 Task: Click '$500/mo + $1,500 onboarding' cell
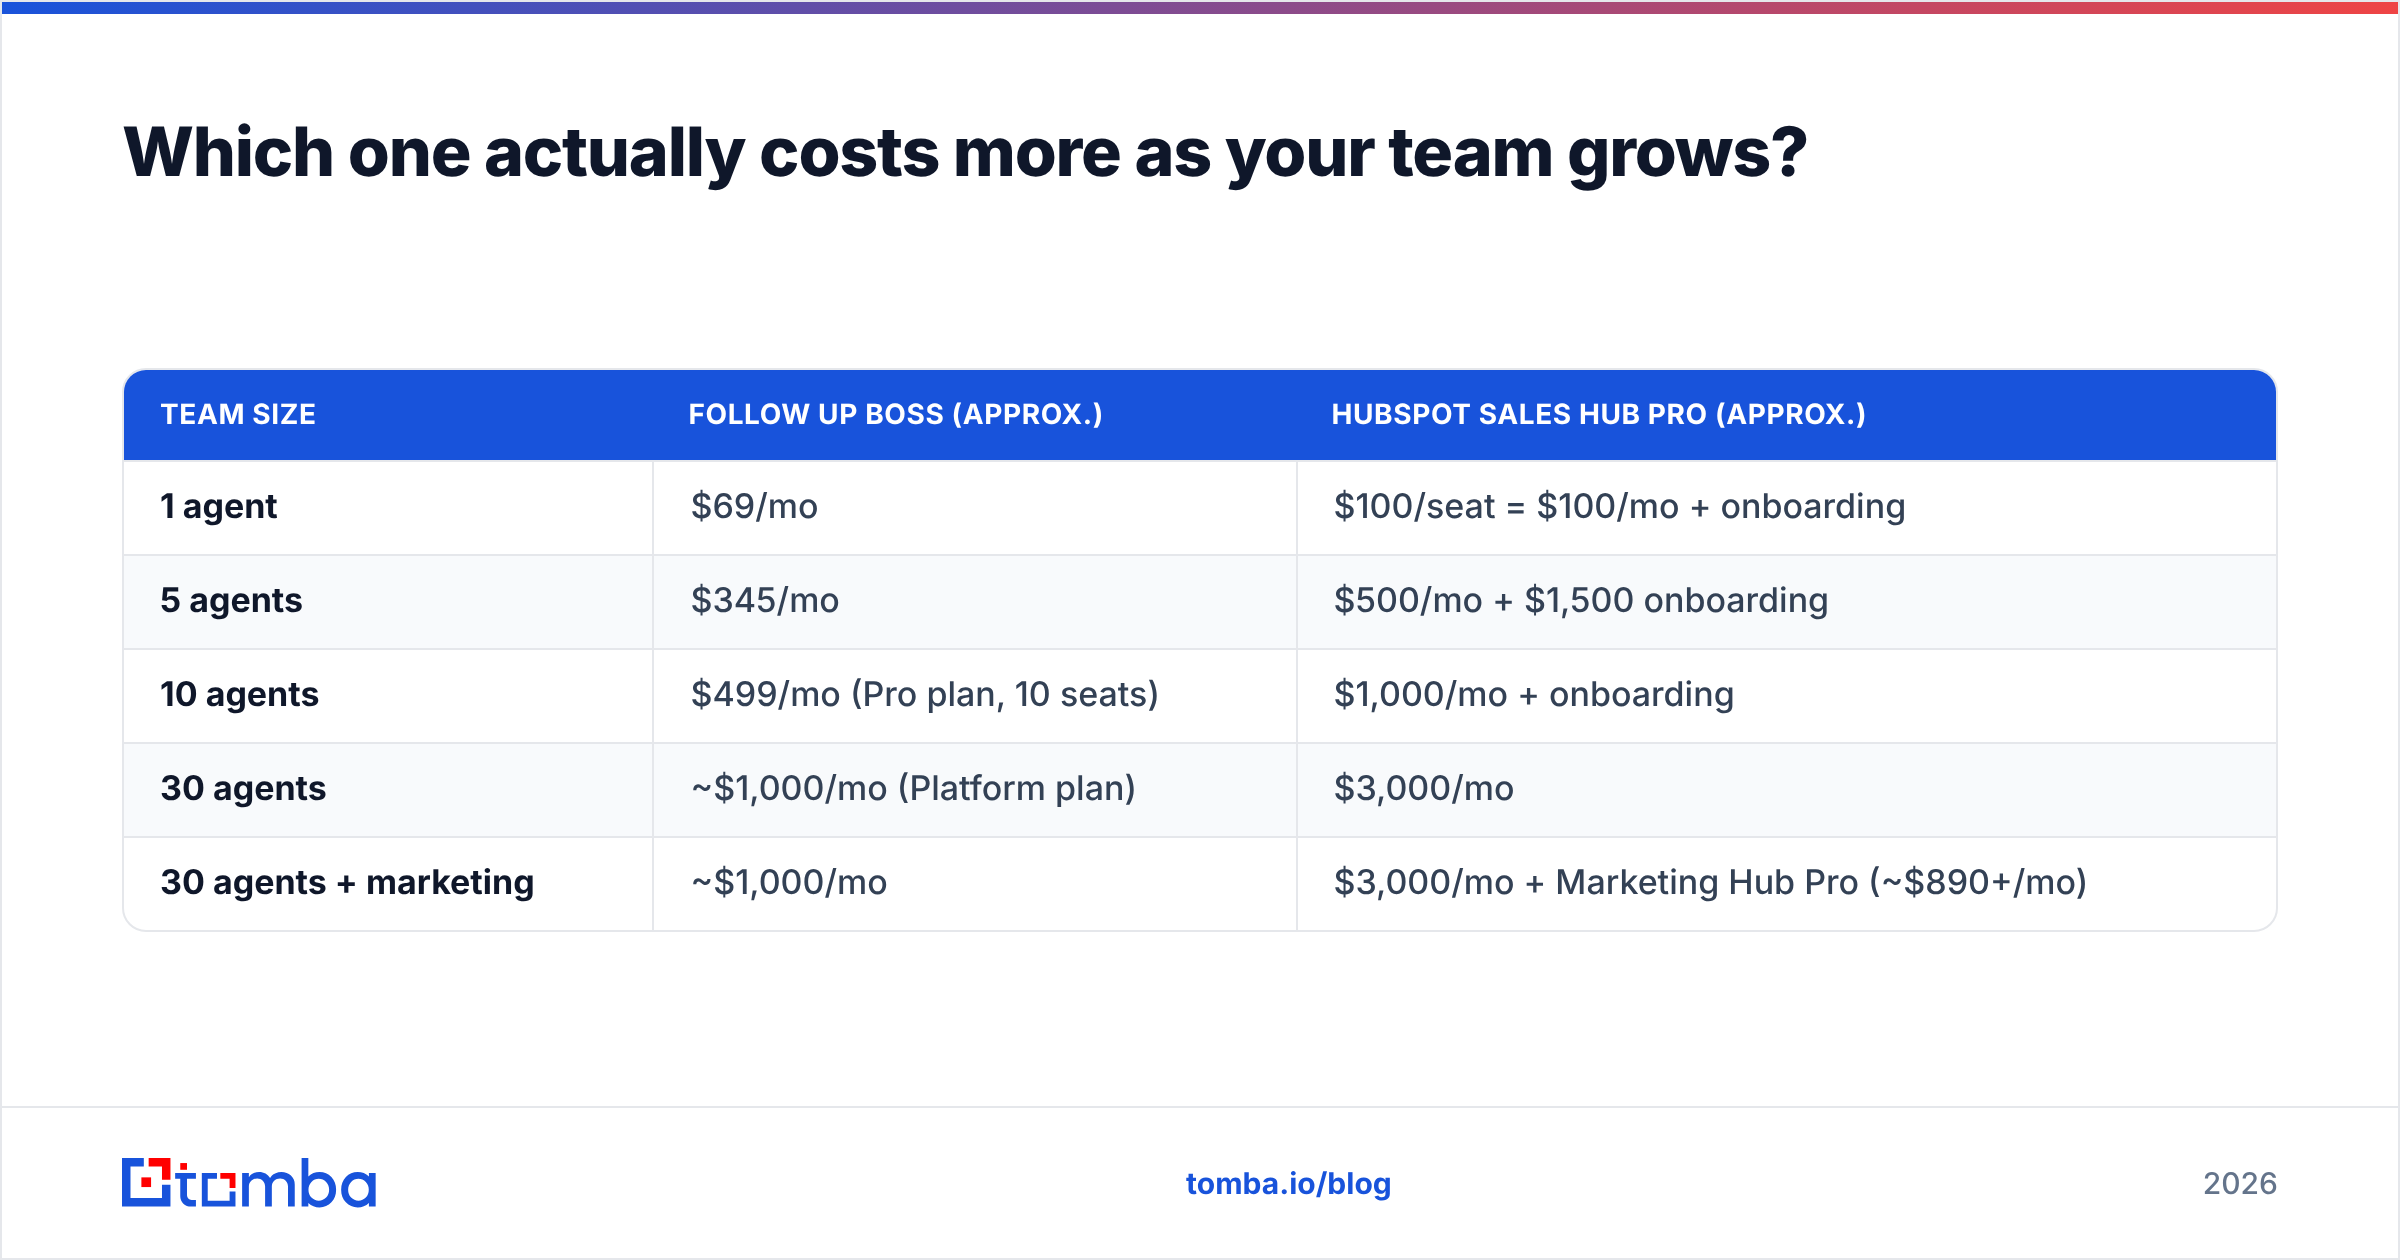coord(1581,601)
